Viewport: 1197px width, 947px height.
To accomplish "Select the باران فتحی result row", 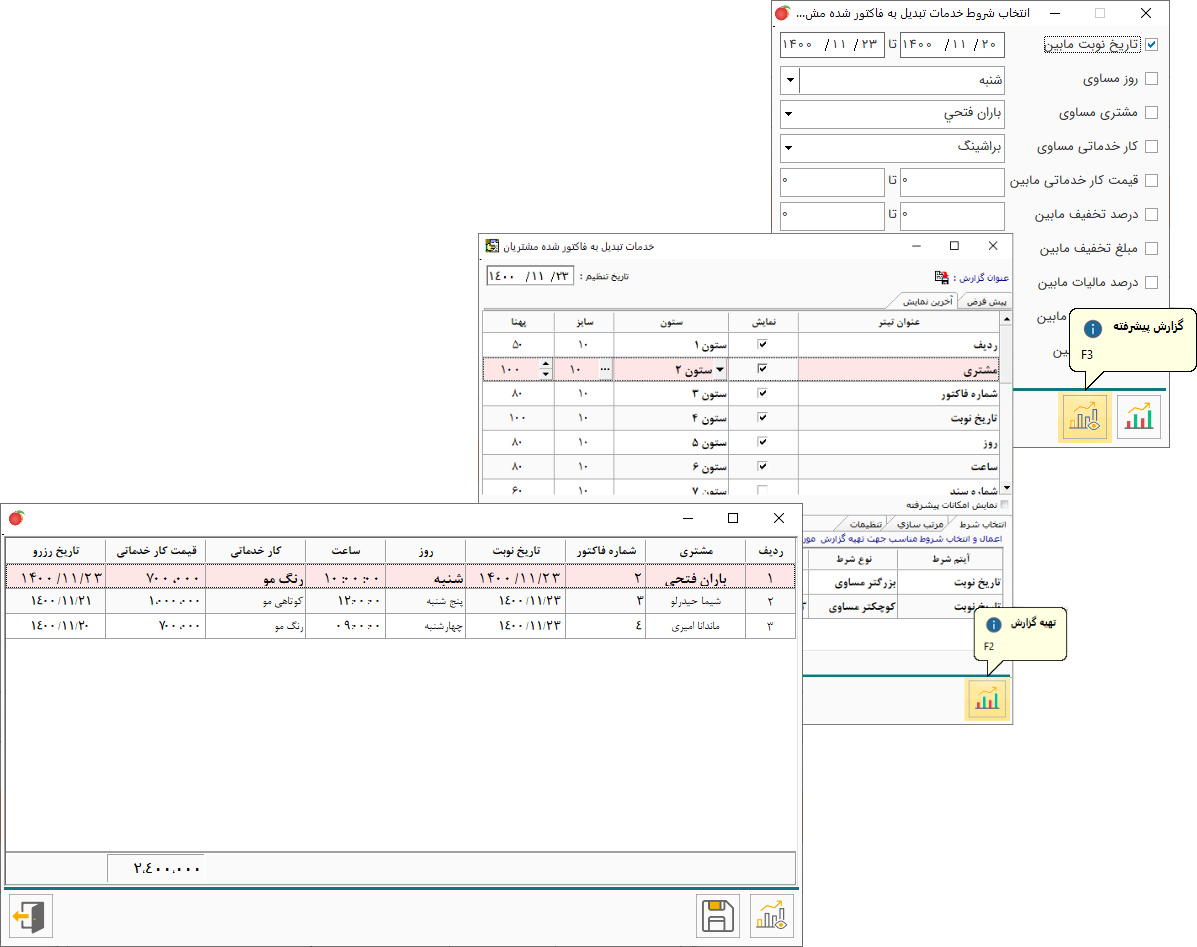I will click(x=400, y=577).
